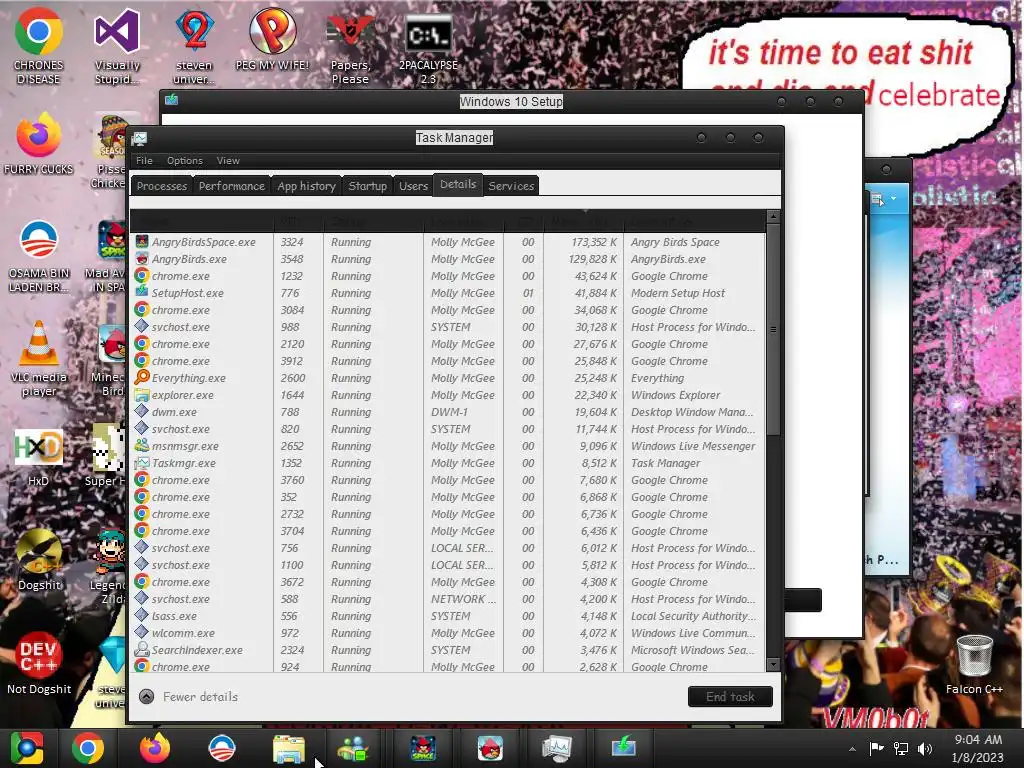Click the Task Manager scrollbar down arrow
This screenshot has height=768, width=1024.
click(x=773, y=665)
